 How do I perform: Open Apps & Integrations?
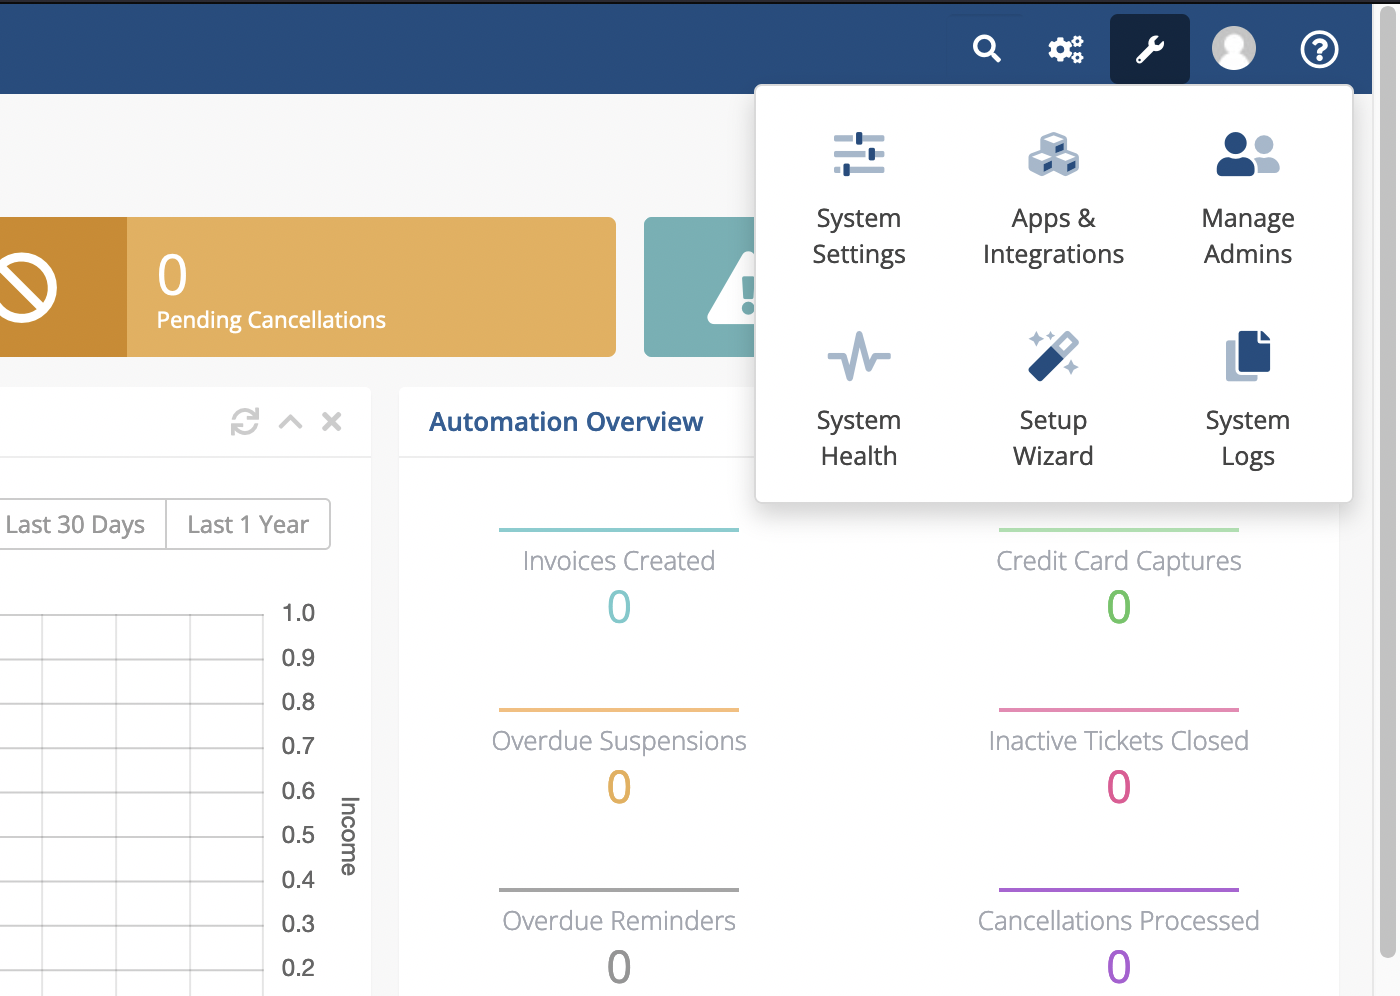click(1053, 155)
